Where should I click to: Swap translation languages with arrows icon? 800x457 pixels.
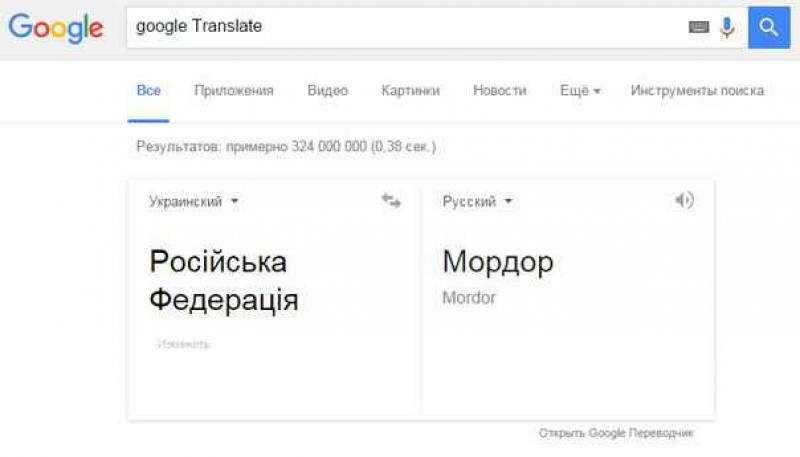[x=391, y=201]
